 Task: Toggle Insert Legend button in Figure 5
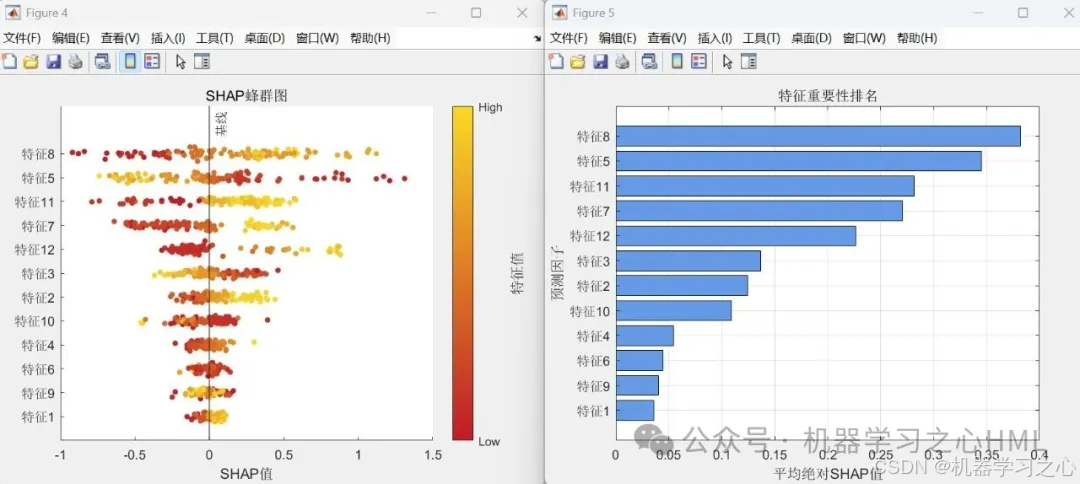698,62
